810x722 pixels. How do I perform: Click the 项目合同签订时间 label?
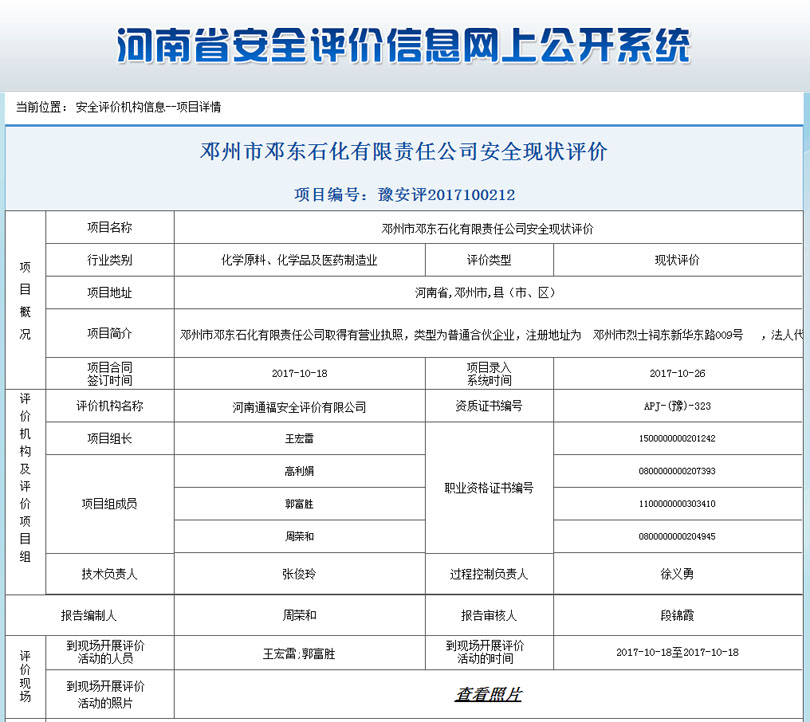click(110, 373)
